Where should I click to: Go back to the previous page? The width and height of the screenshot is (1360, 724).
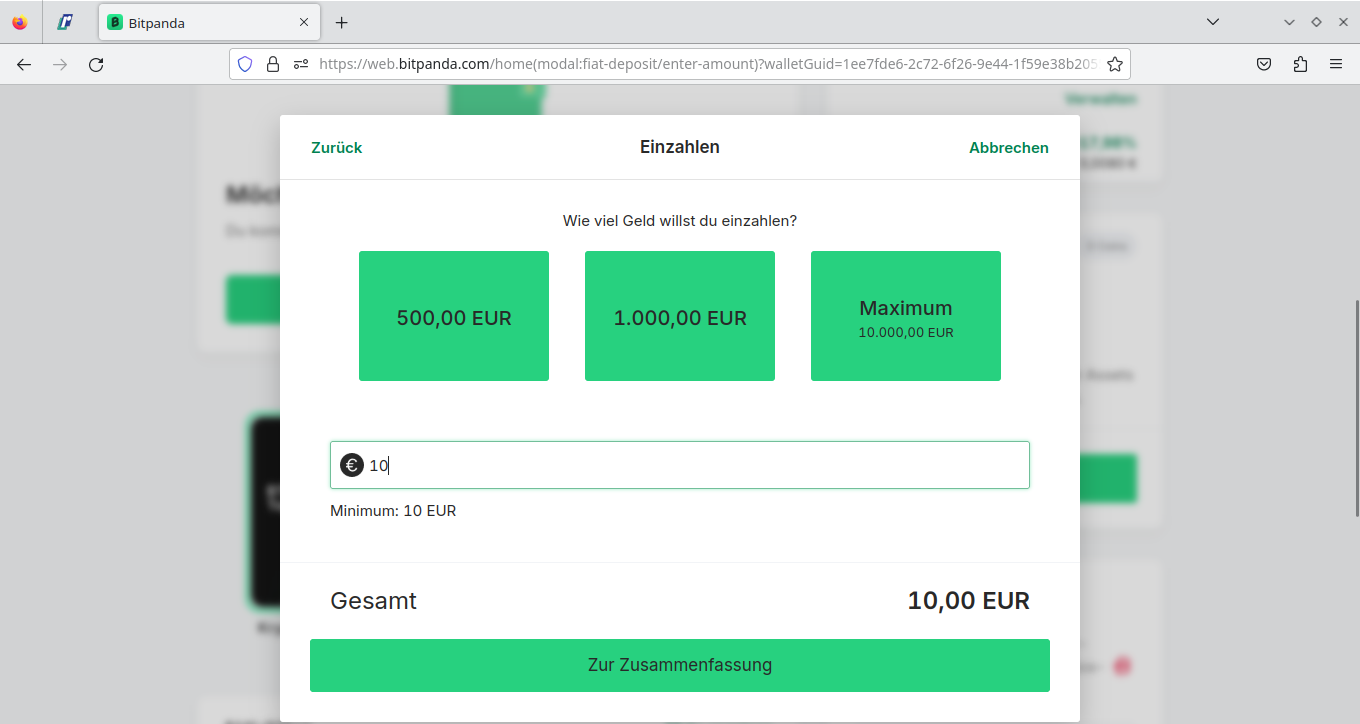(24, 64)
